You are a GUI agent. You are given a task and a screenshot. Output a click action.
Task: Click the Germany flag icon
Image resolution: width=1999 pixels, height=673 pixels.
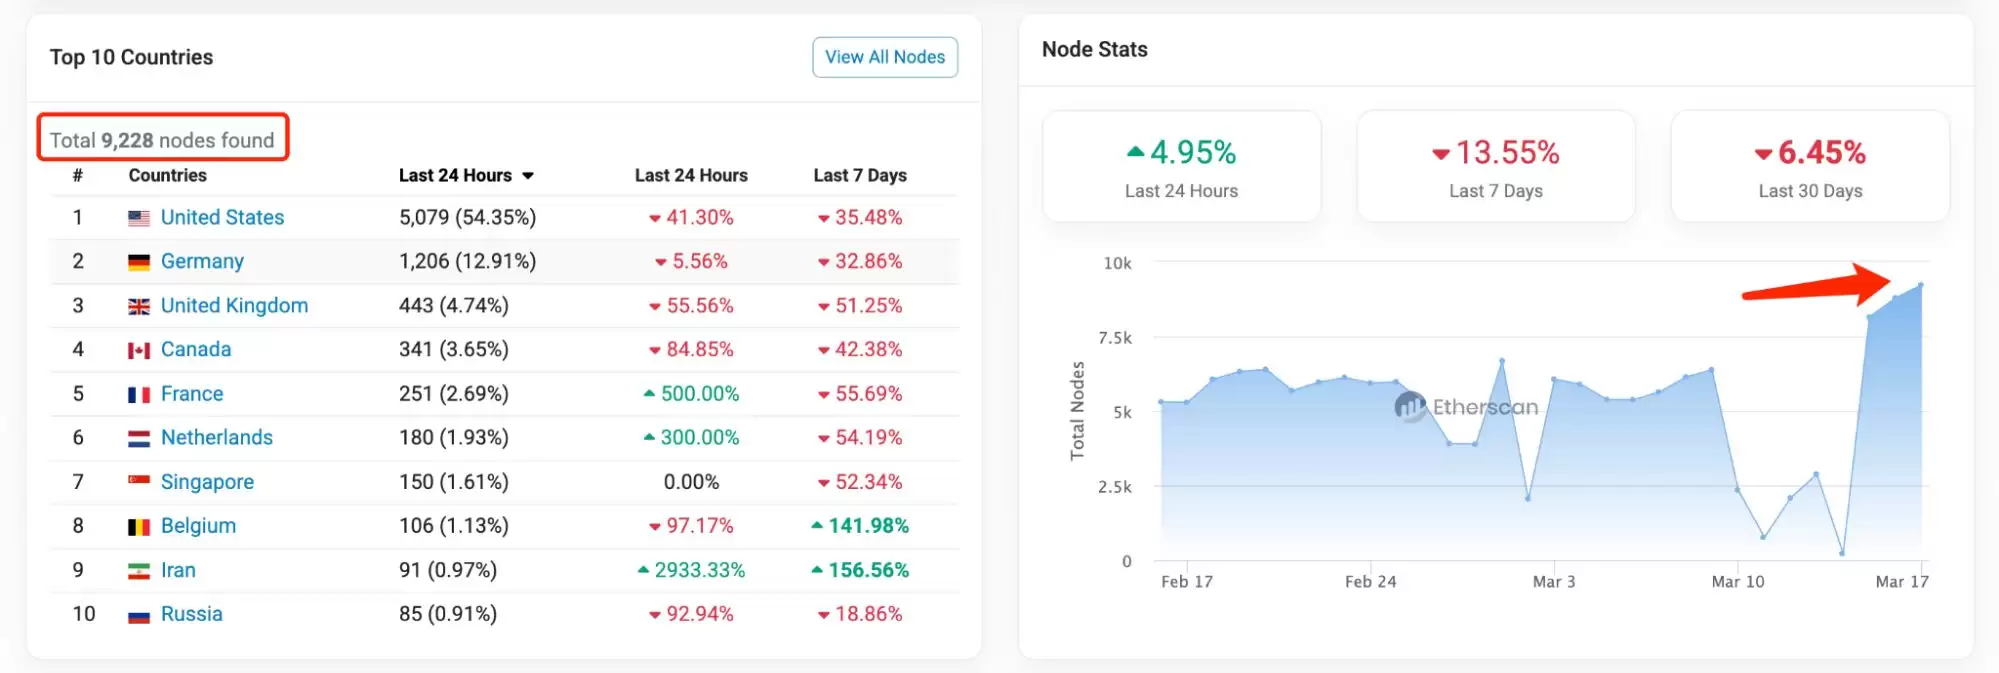click(x=139, y=262)
